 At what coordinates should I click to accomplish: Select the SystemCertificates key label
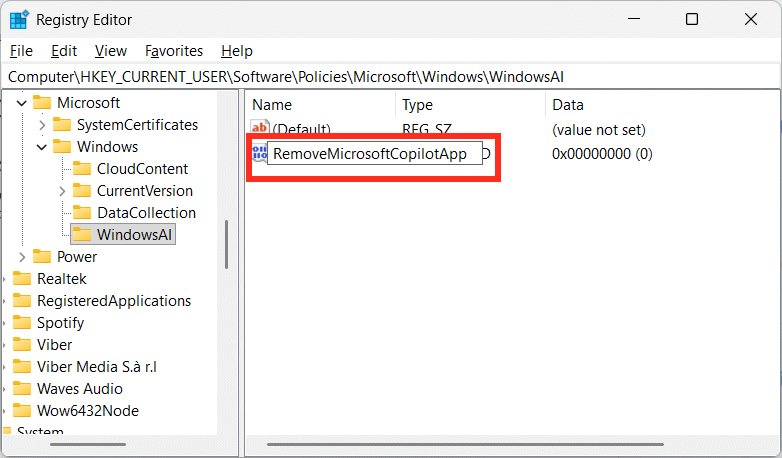coord(137,125)
